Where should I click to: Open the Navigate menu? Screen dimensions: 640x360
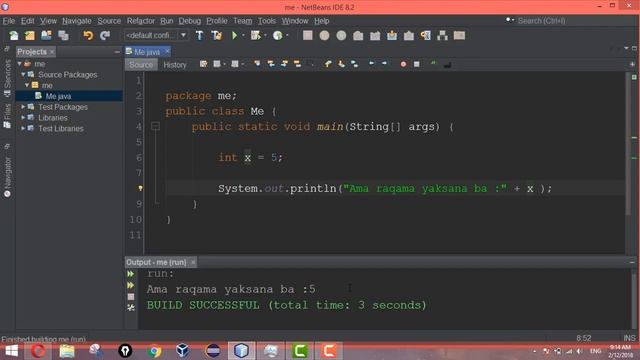point(77,21)
